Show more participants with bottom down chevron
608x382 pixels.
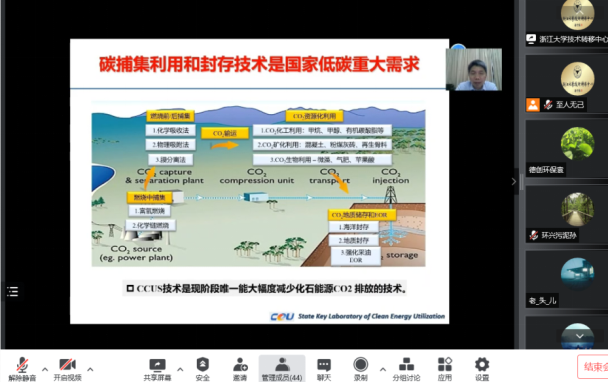tap(579, 336)
